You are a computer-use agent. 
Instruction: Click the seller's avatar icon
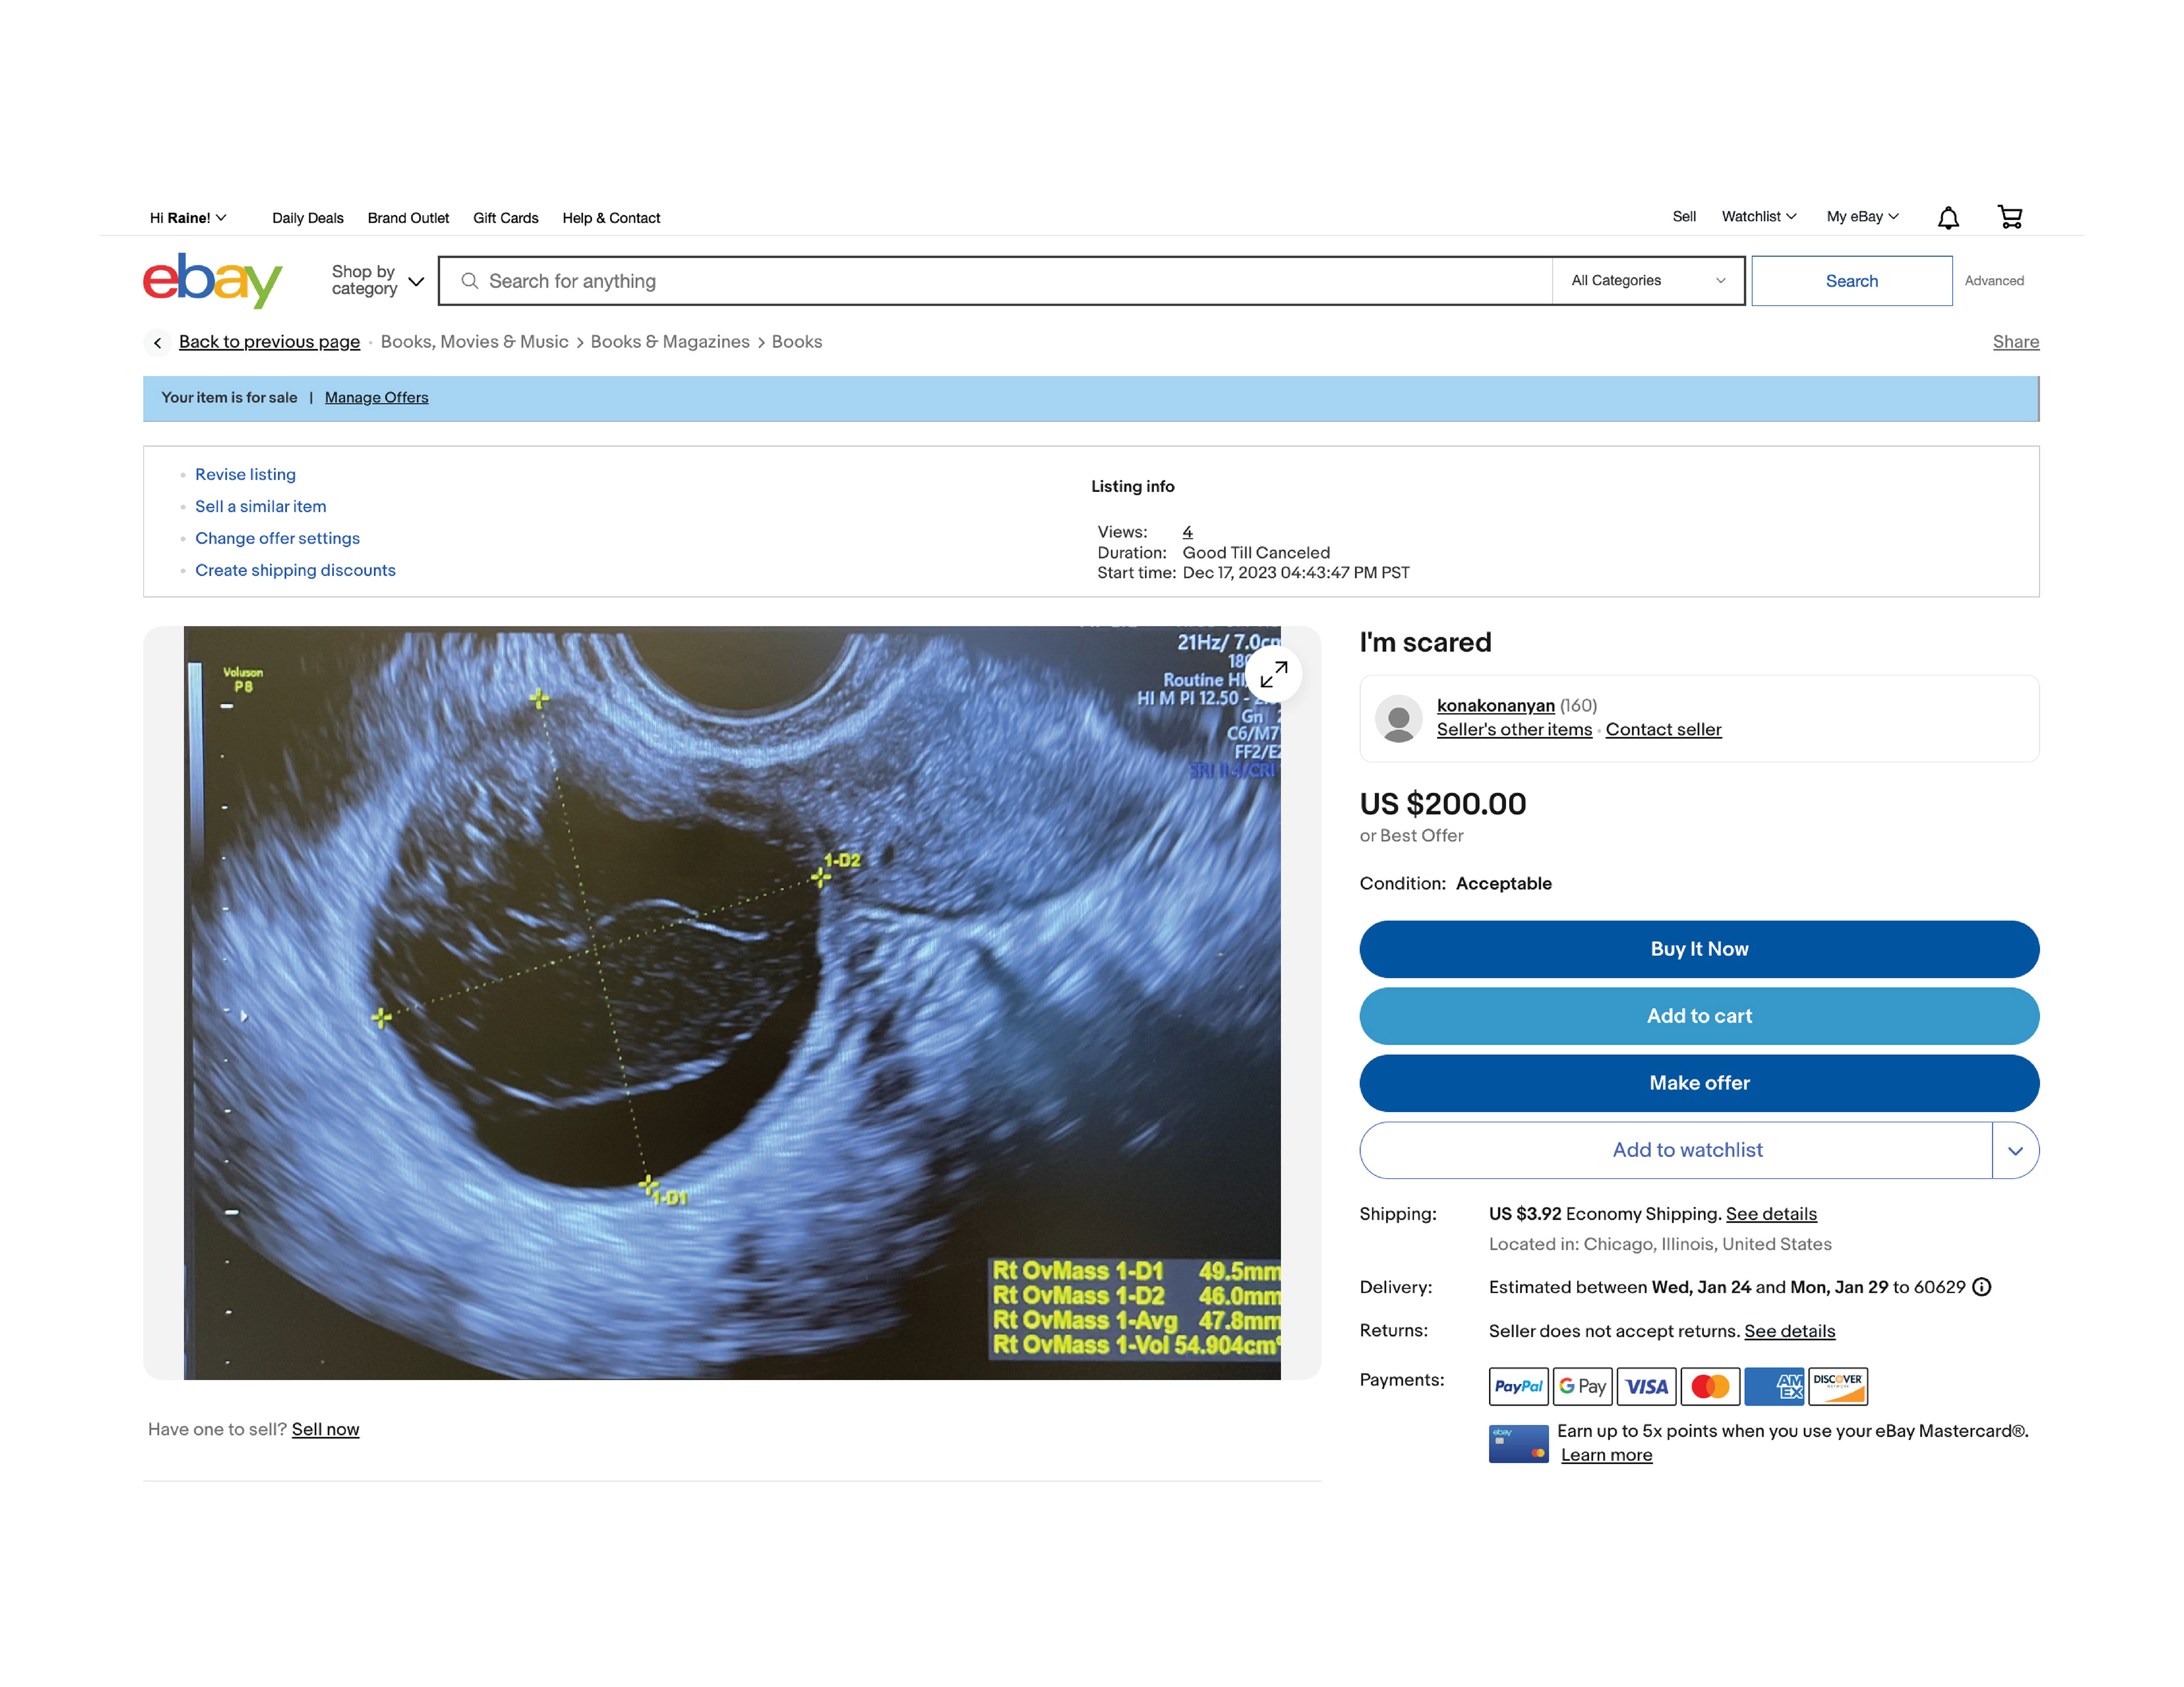pyautogui.click(x=1398, y=718)
